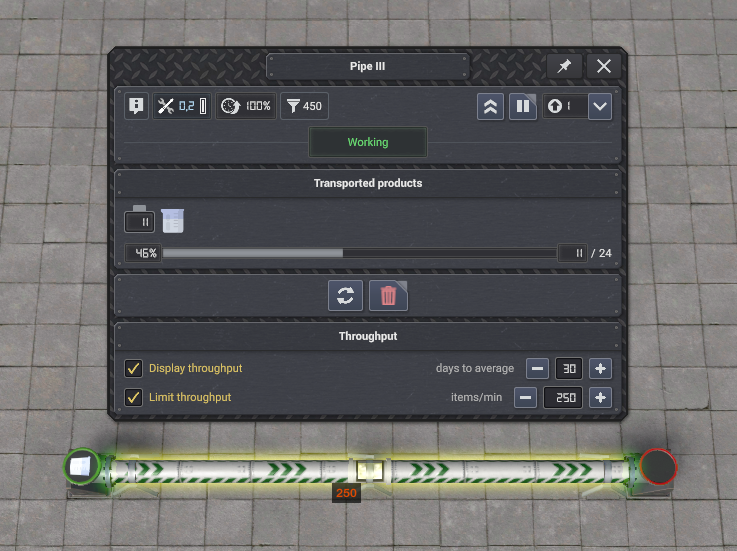This screenshot has height=551, width=737.
Task: Click the priority up-arrow indicator
Action: tap(565, 106)
